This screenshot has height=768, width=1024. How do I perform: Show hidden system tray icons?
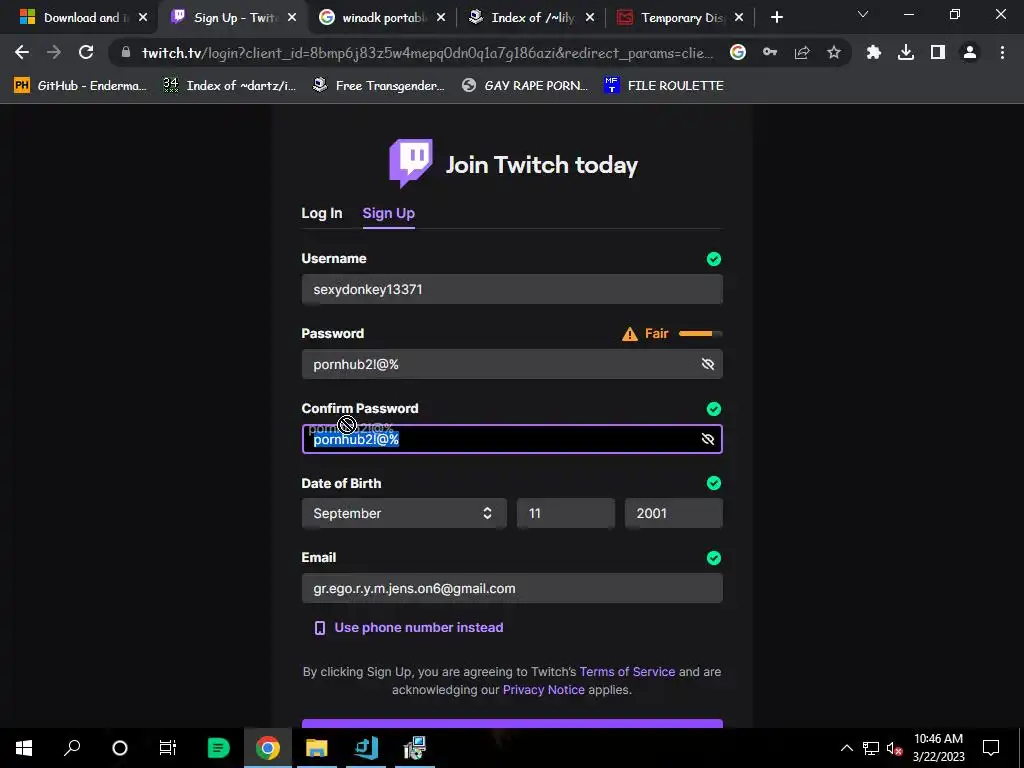pos(846,748)
